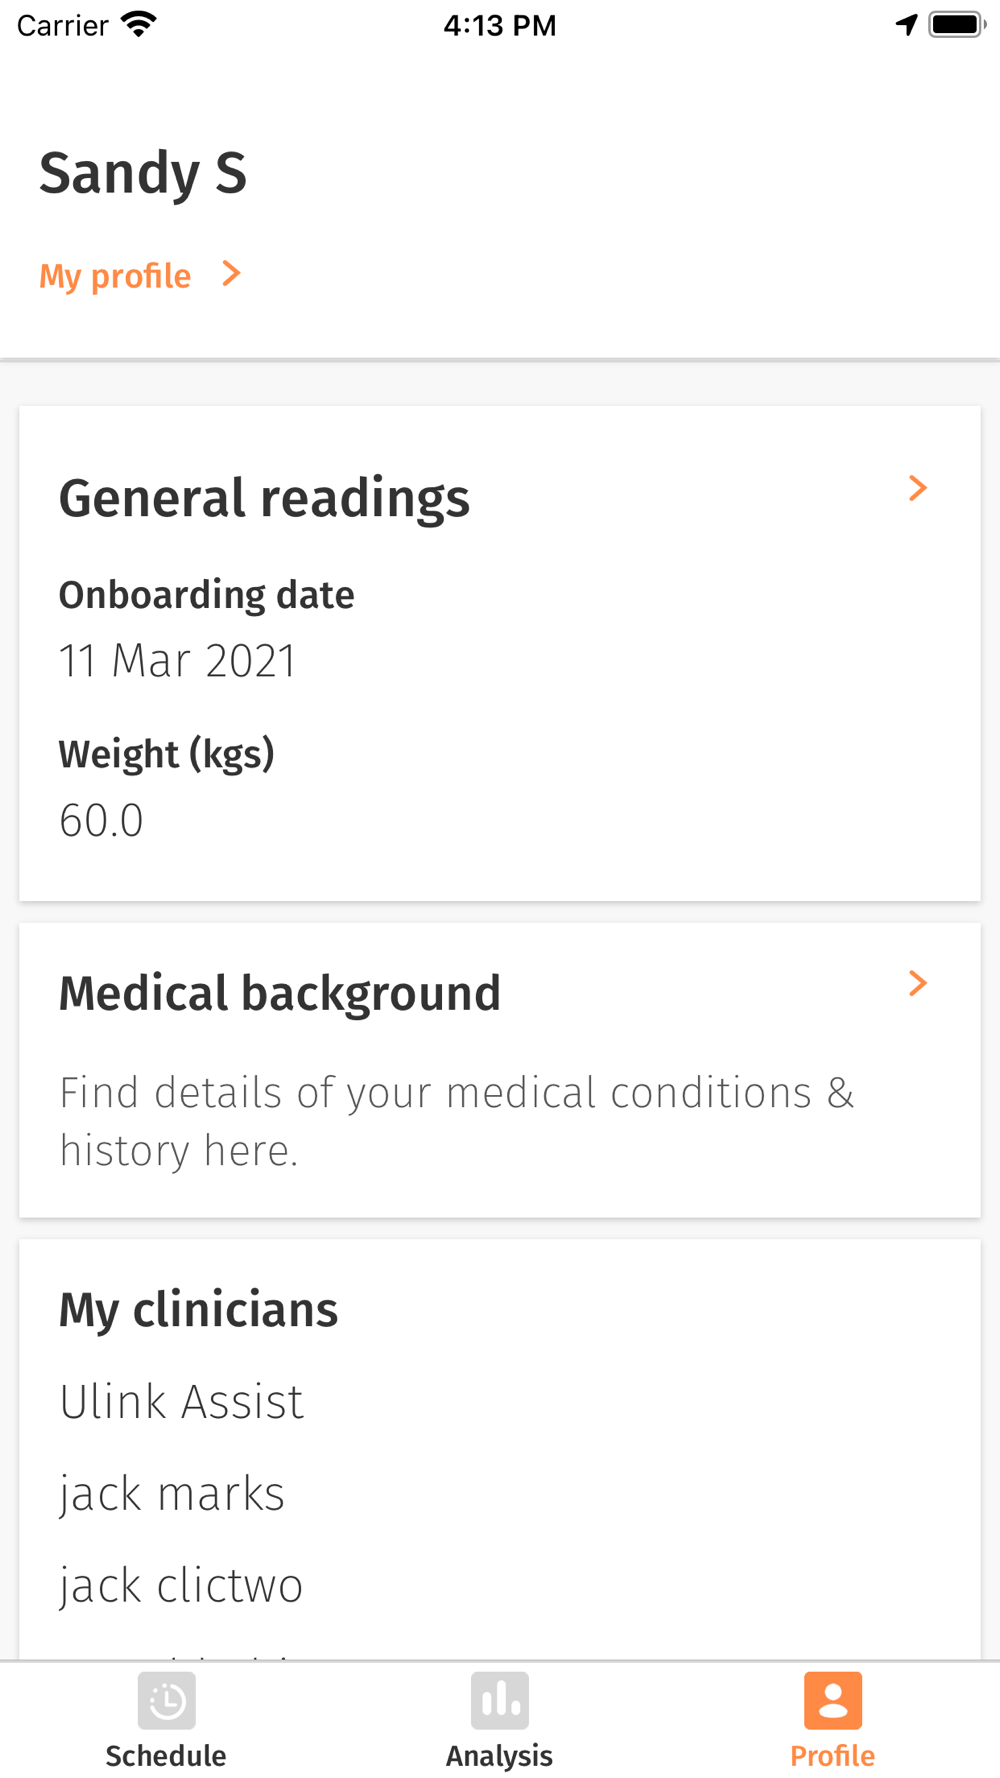
Task: Tap the Wi-Fi status icon
Action: point(139,24)
